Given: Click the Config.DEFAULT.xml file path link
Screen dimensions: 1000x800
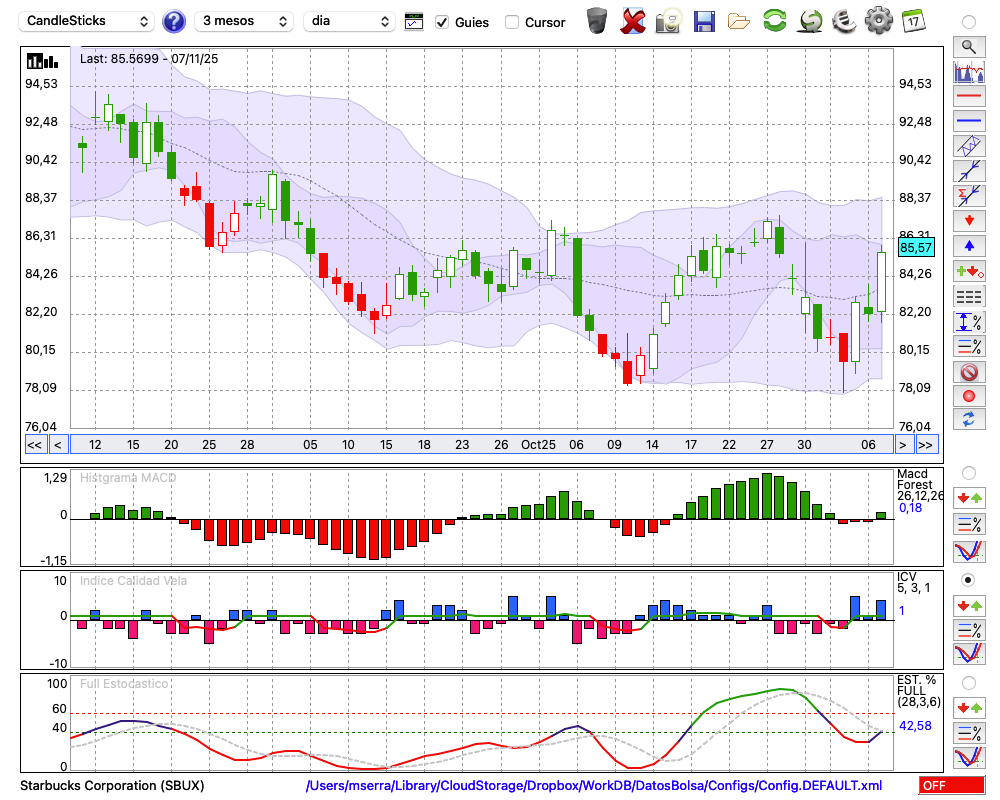Looking at the screenshot, I should 594,786.
